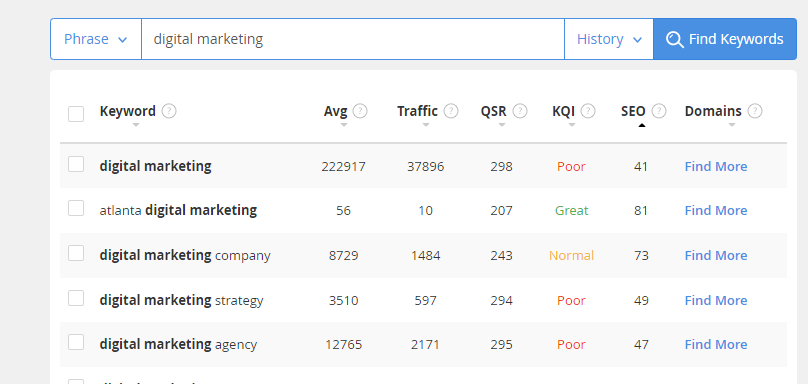808x384 pixels.
Task: Open the Avg column help icon
Action: (360, 111)
